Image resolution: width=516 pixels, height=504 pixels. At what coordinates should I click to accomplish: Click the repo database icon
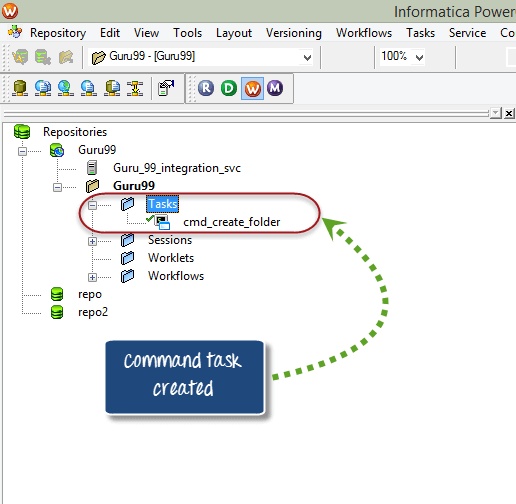tap(57, 294)
